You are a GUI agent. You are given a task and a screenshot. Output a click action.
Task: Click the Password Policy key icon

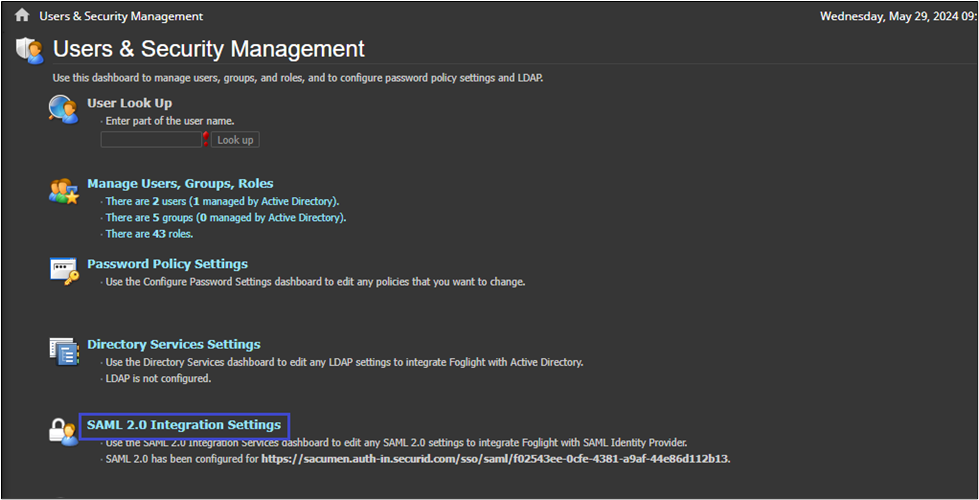63,270
